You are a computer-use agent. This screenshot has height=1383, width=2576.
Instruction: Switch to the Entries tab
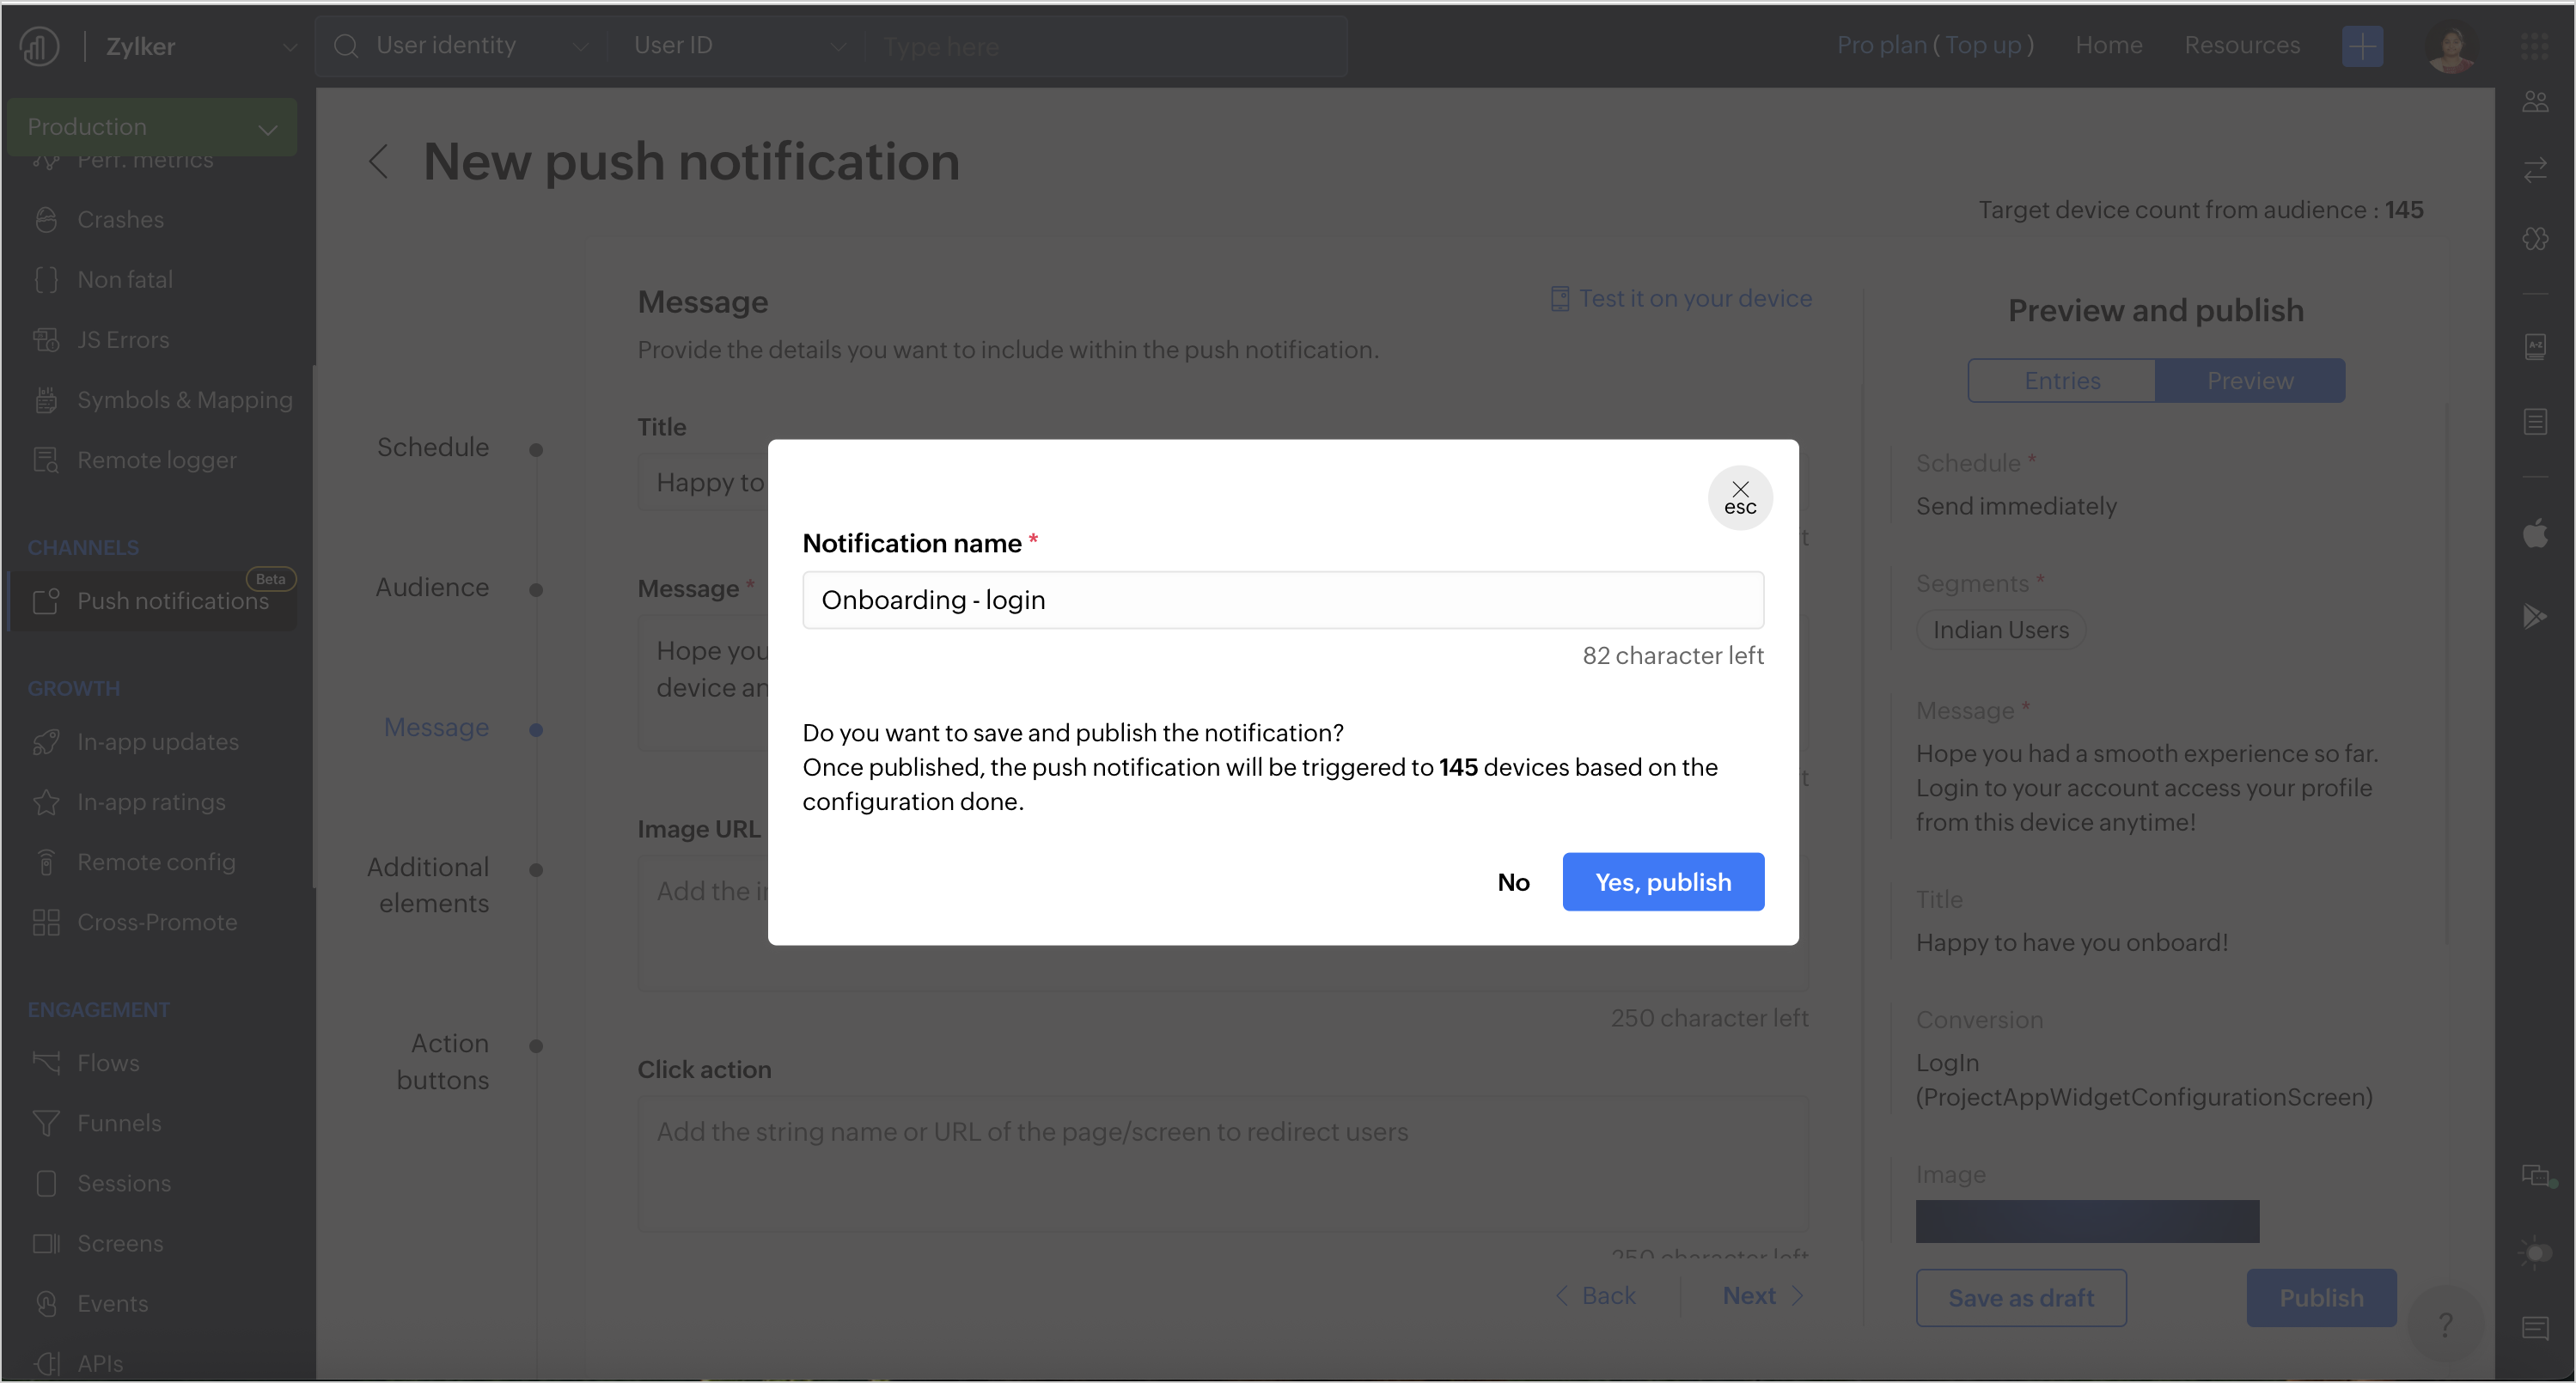pyautogui.click(x=2061, y=380)
